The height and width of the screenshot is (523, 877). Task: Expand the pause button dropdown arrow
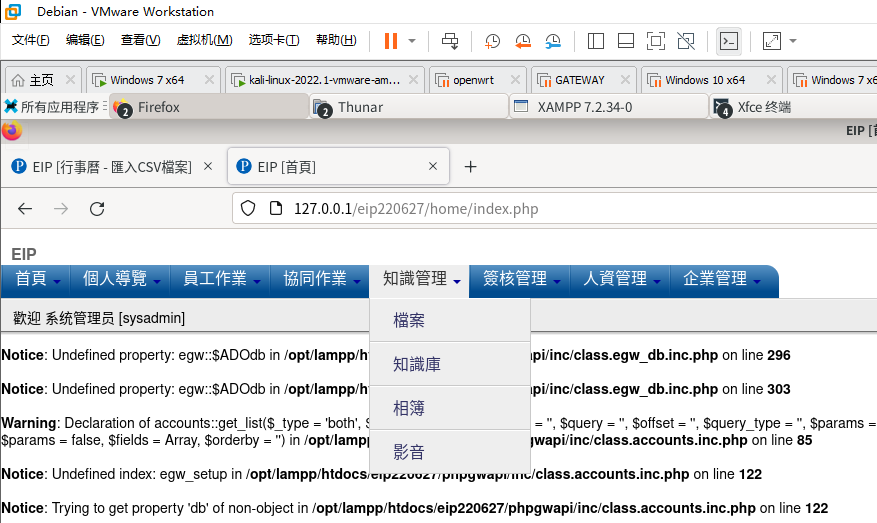click(x=412, y=41)
